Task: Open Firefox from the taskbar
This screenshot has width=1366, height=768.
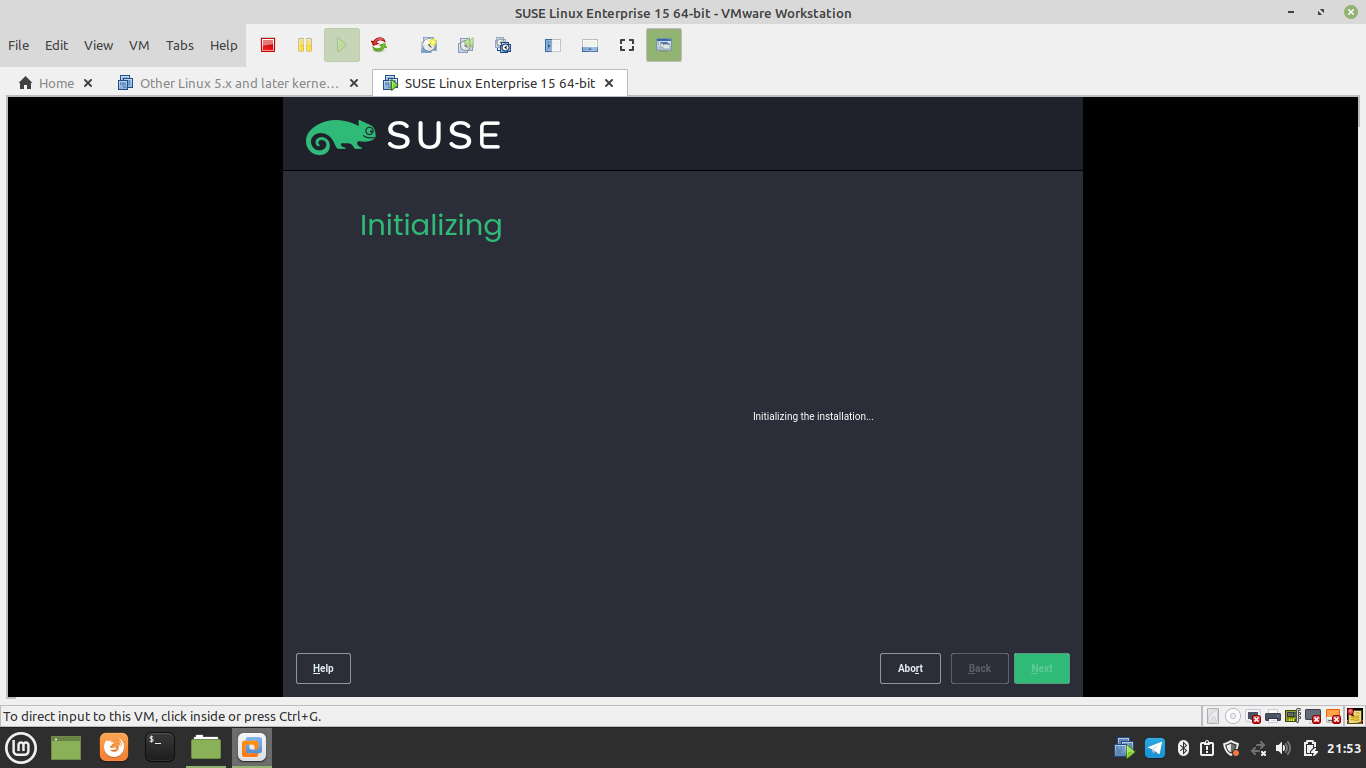Action: (x=114, y=747)
